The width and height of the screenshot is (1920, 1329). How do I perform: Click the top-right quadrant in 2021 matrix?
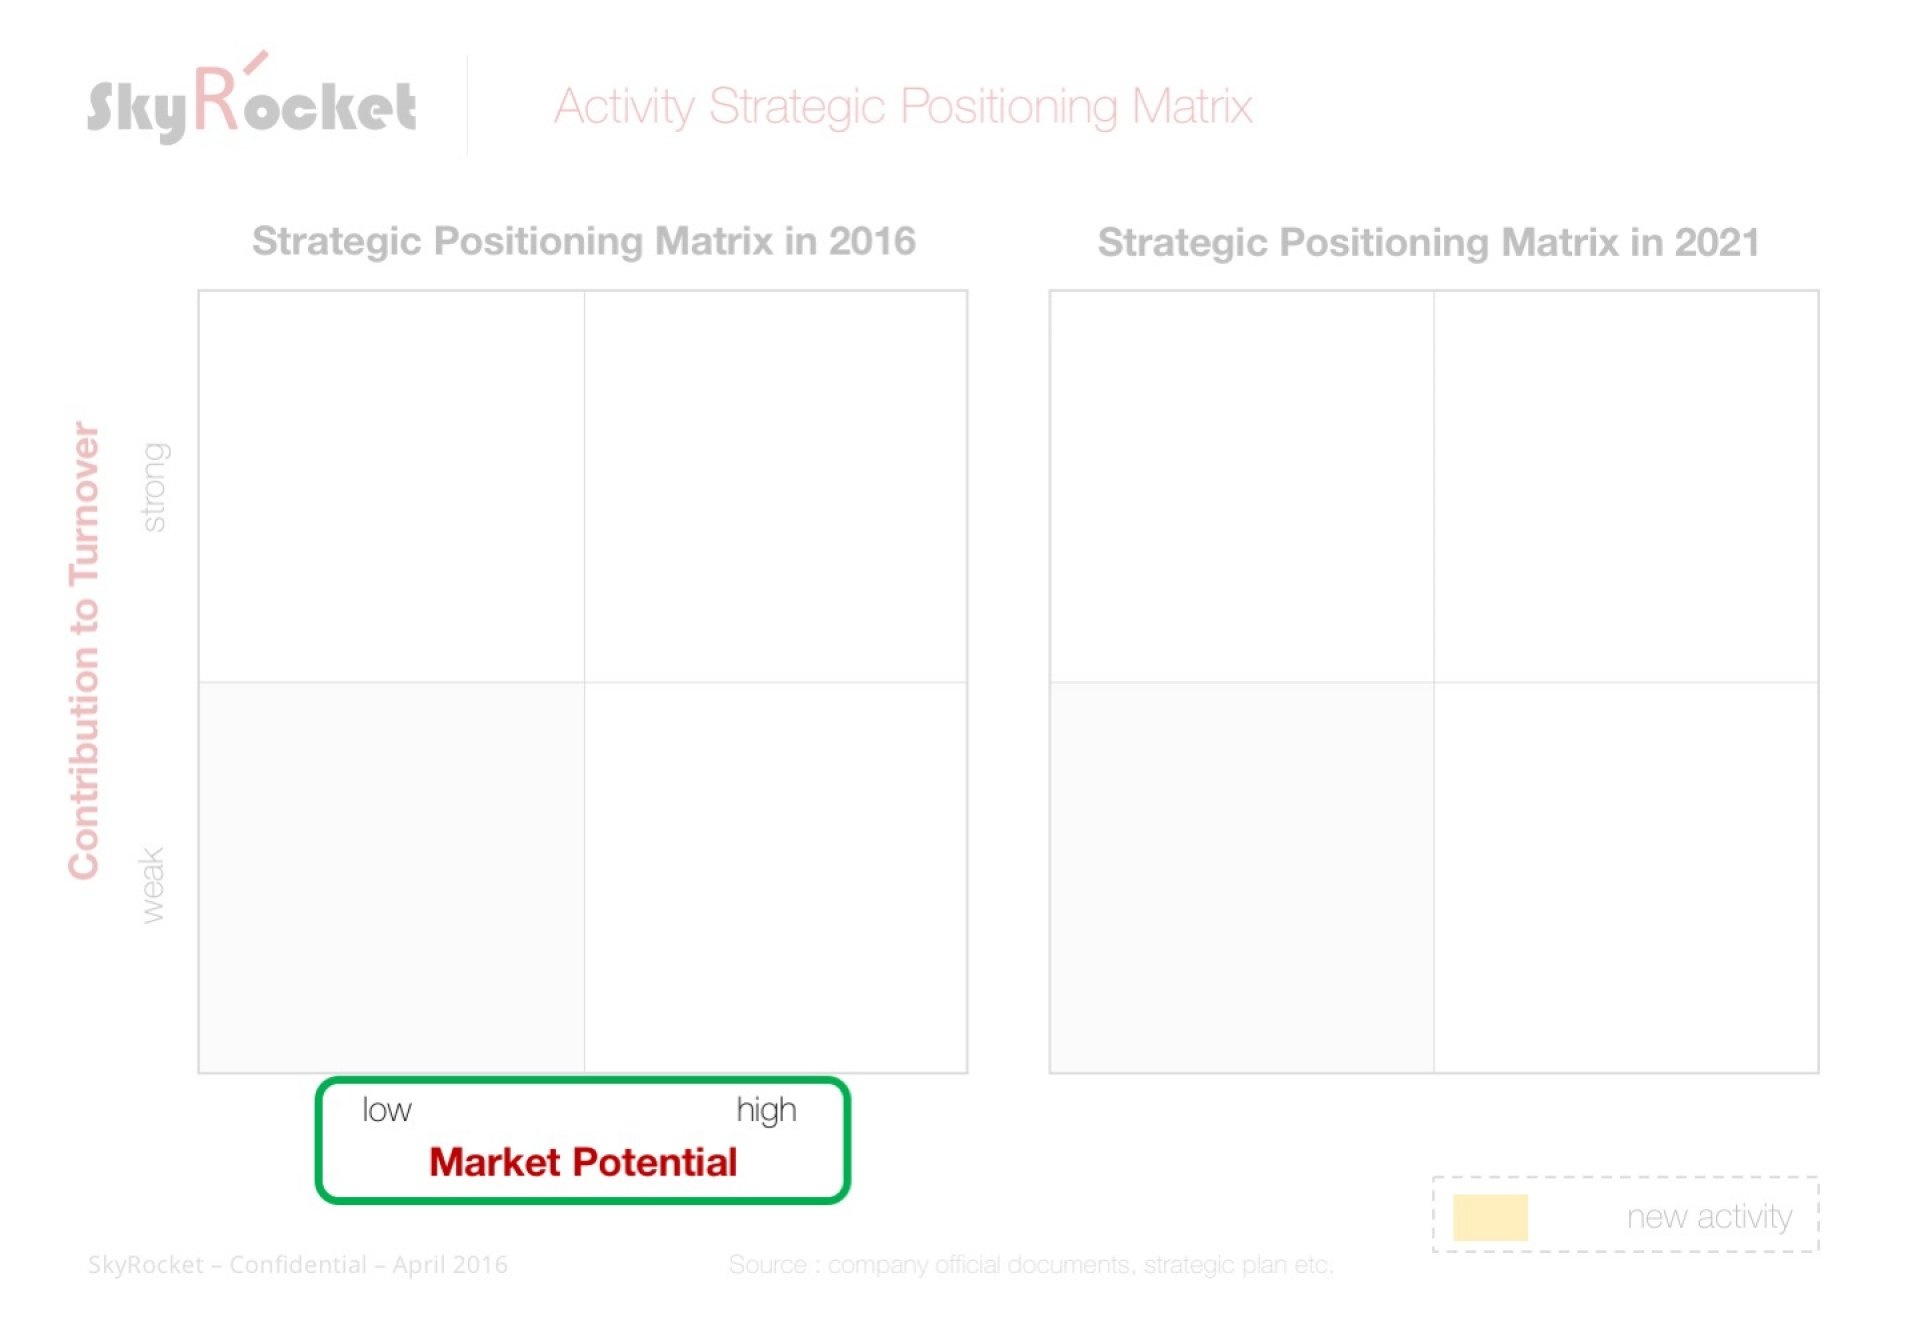tap(1625, 487)
